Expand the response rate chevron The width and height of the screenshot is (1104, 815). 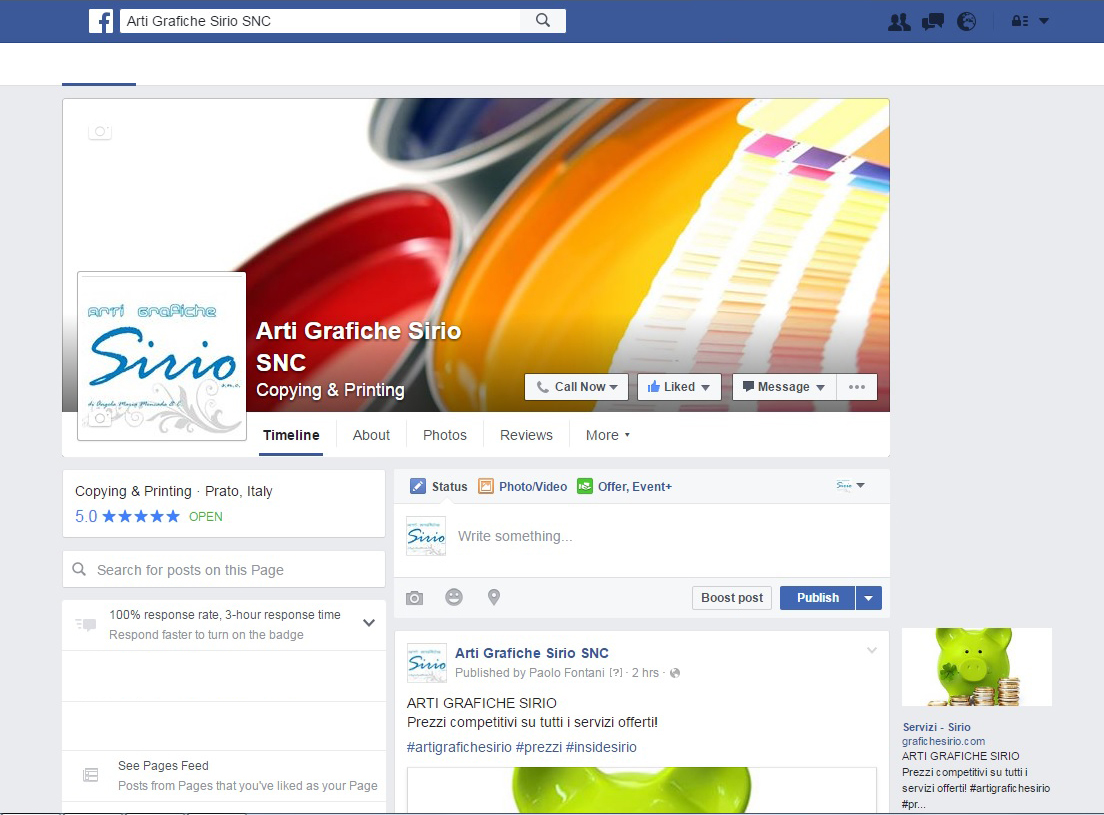pyautogui.click(x=369, y=623)
